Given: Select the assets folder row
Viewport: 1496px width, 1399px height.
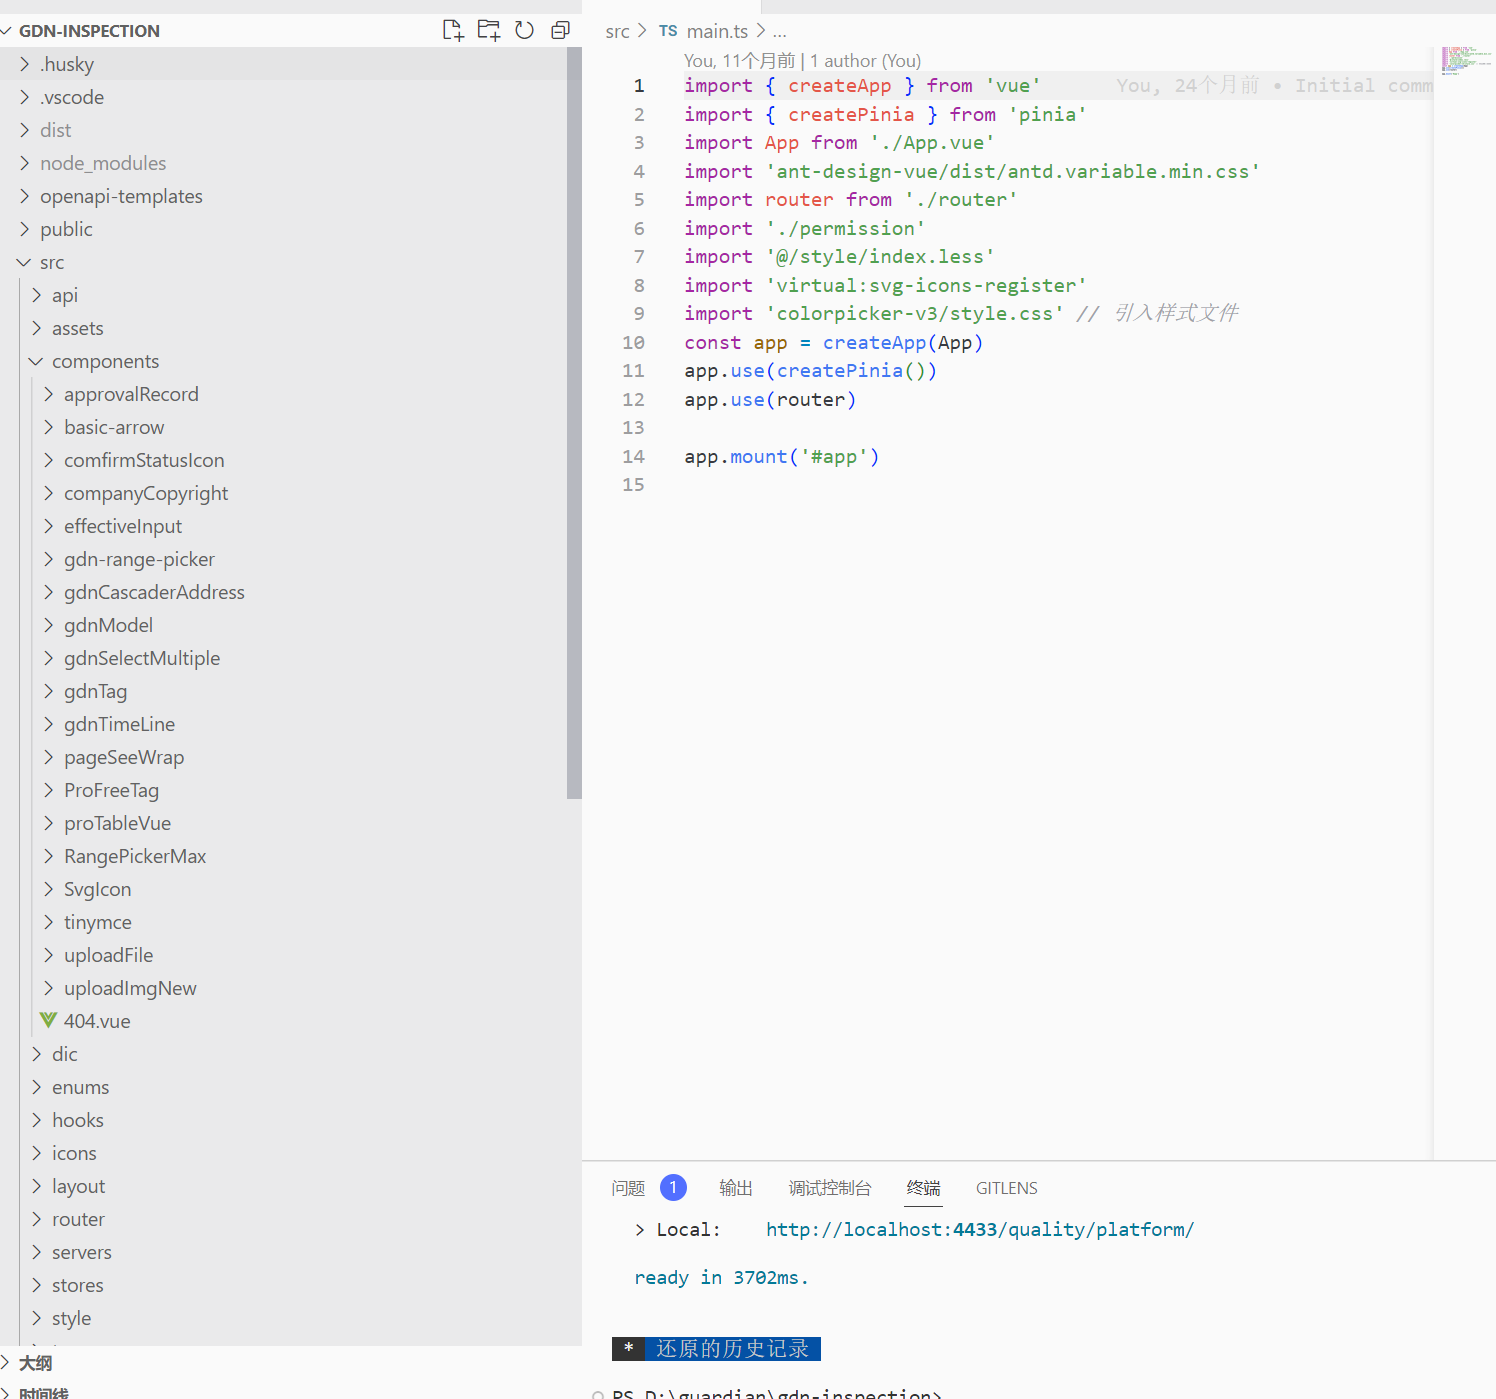Looking at the screenshot, I should tap(283, 328).
